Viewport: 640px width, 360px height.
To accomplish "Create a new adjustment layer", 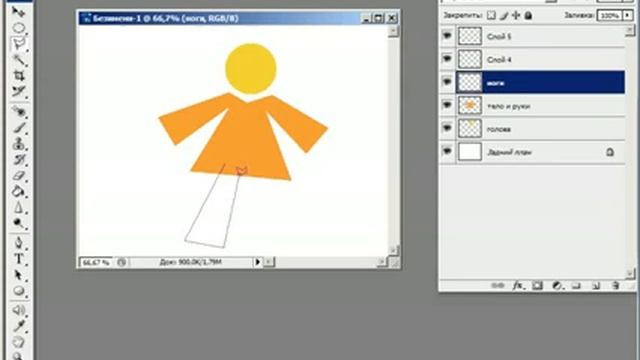I will 557,285.
